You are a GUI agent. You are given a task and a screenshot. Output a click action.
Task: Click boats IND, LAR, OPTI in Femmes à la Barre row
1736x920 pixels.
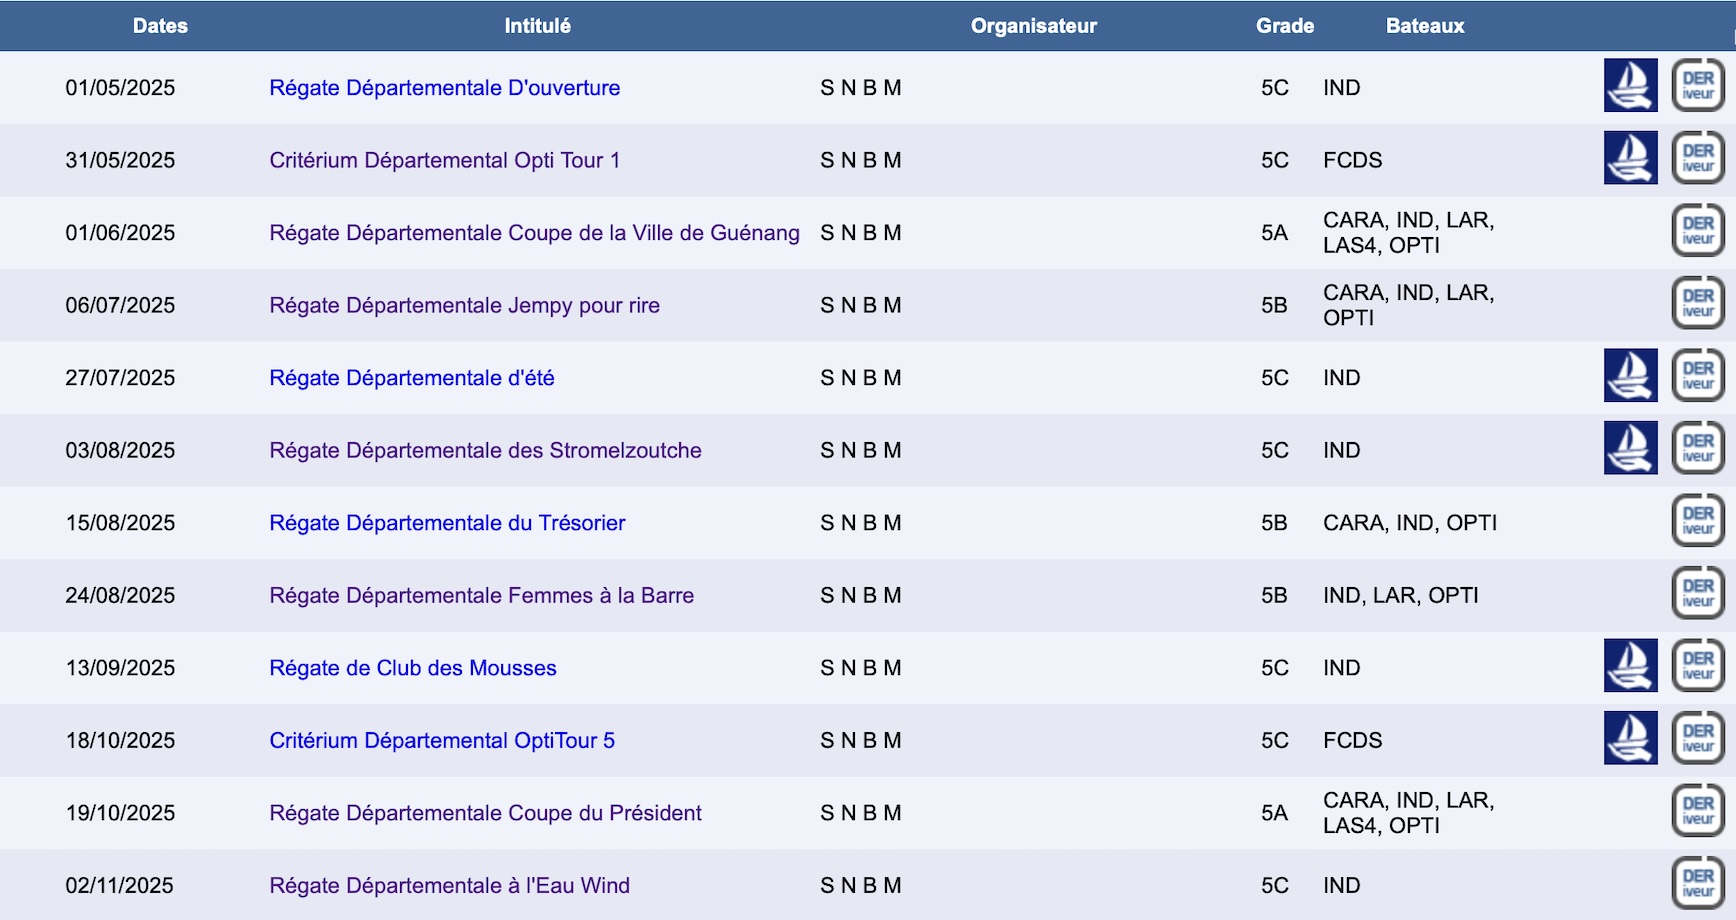click(x=1401, y=595)
